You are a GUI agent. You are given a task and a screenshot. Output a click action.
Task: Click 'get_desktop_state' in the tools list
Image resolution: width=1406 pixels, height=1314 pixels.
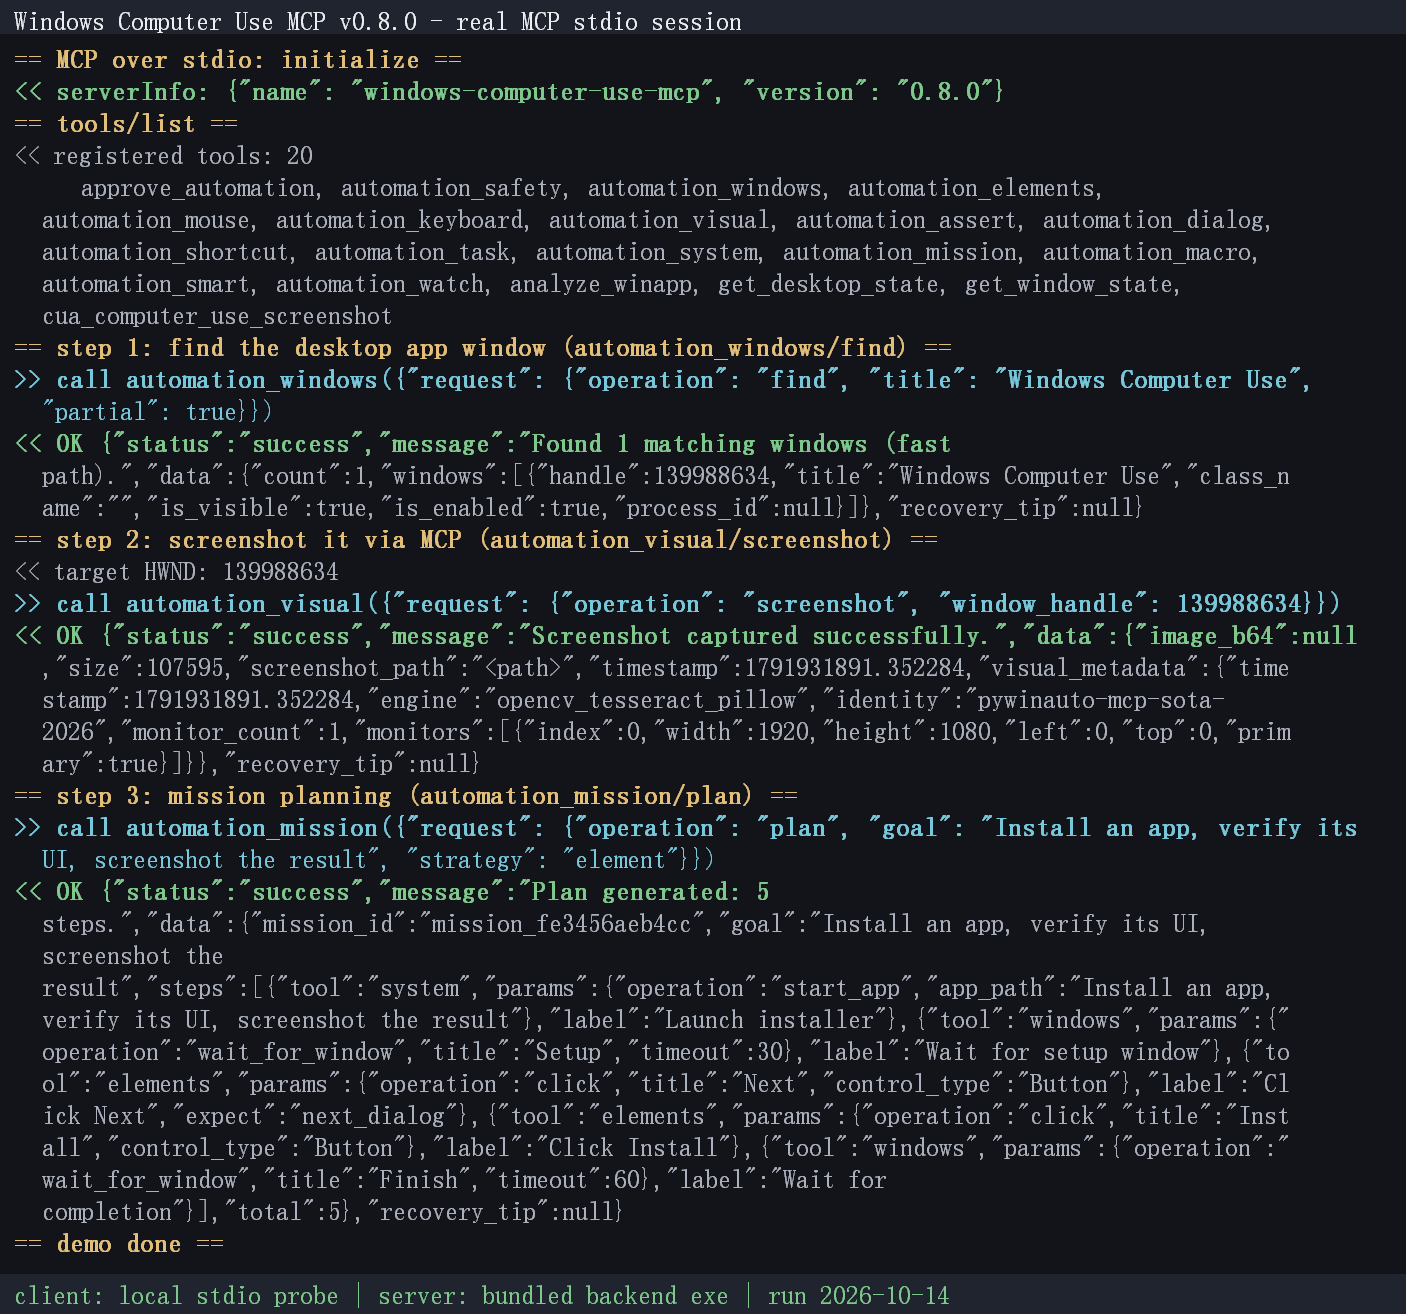click(828, 284)
